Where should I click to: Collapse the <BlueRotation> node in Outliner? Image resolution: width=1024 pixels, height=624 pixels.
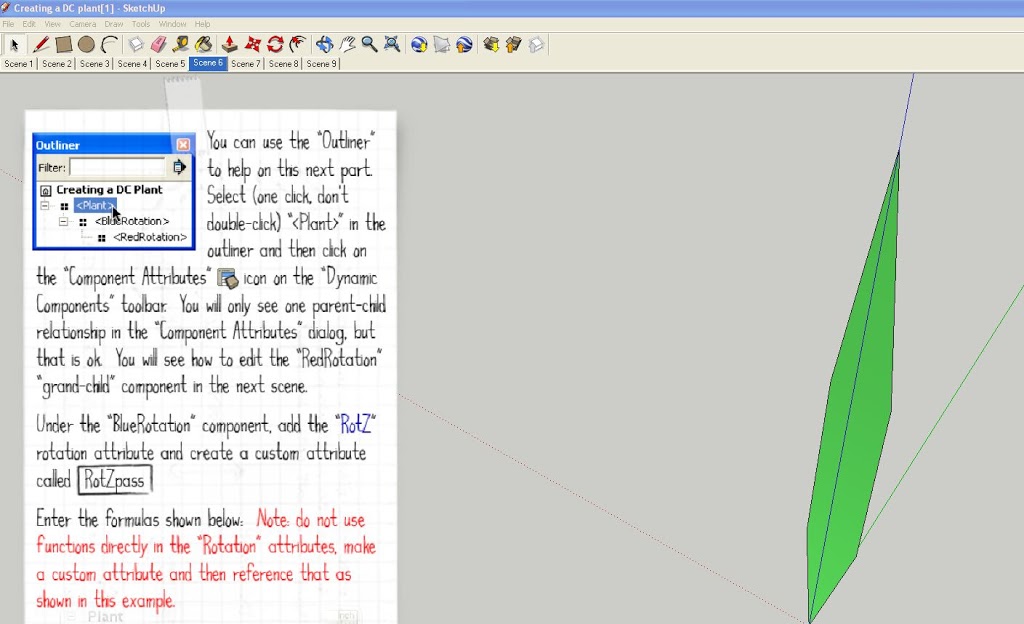63,221
